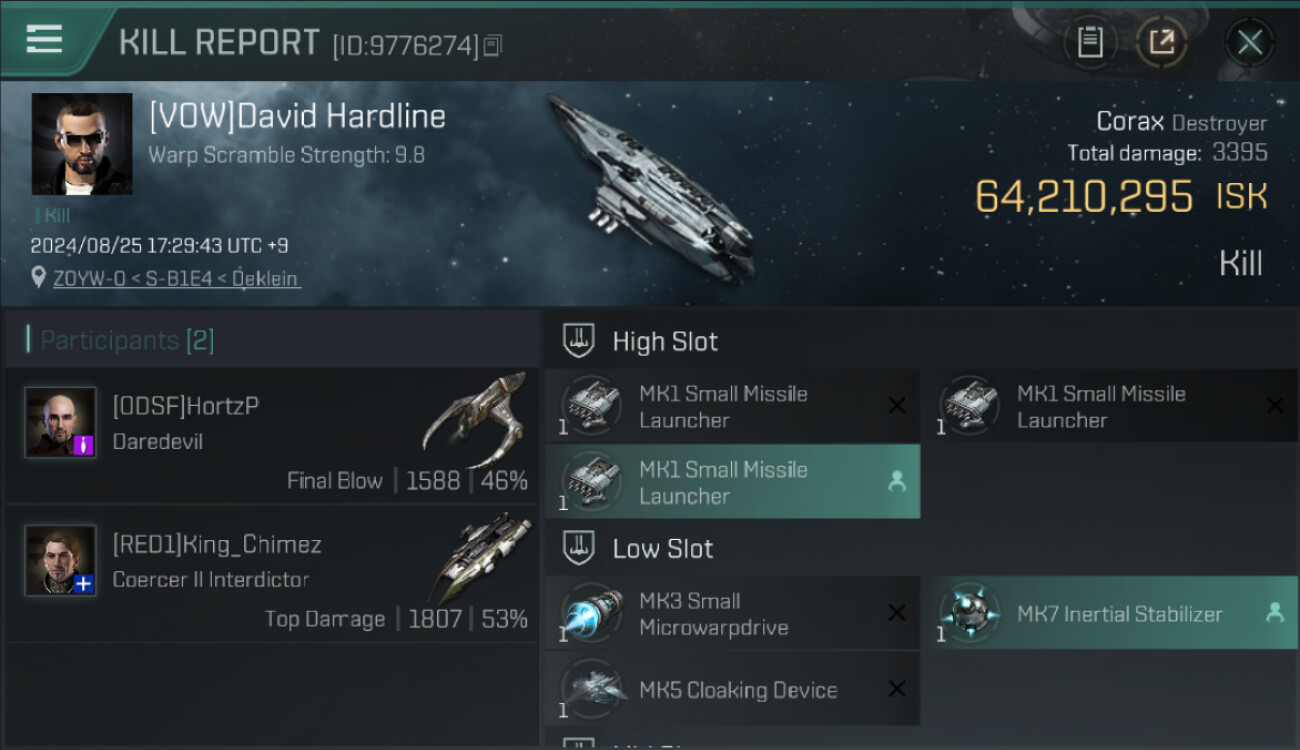Click the MK5 Cloaking Device icon
This screenshot has height=750, width=1300.
click(592, 689)
